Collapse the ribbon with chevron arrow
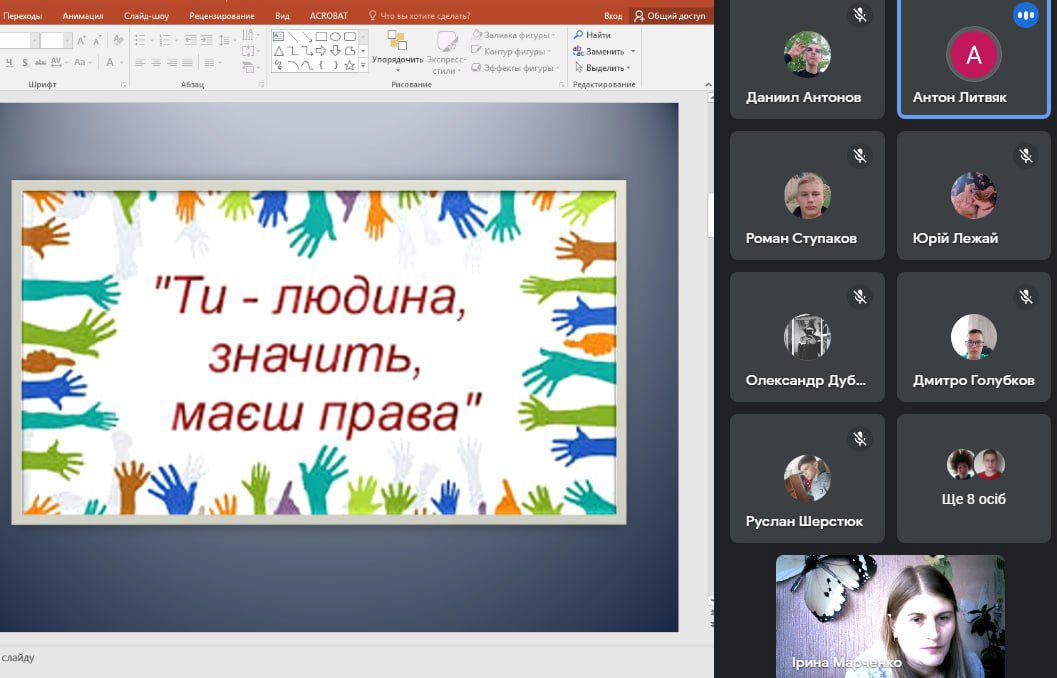The image size is (1057, 678). (708, 85)
